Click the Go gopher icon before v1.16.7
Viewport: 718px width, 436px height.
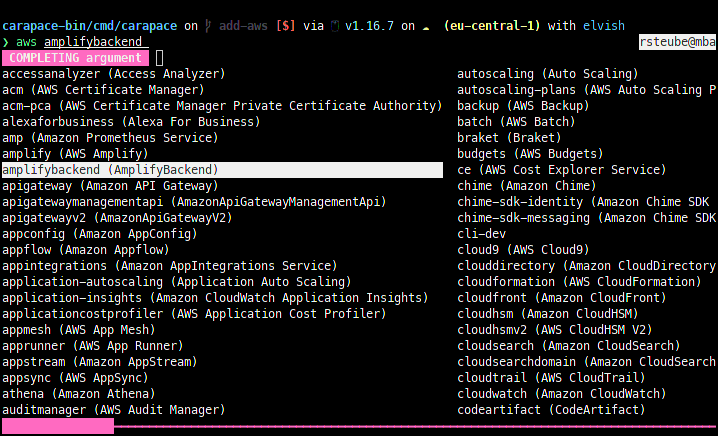click(x=335, y=26)
